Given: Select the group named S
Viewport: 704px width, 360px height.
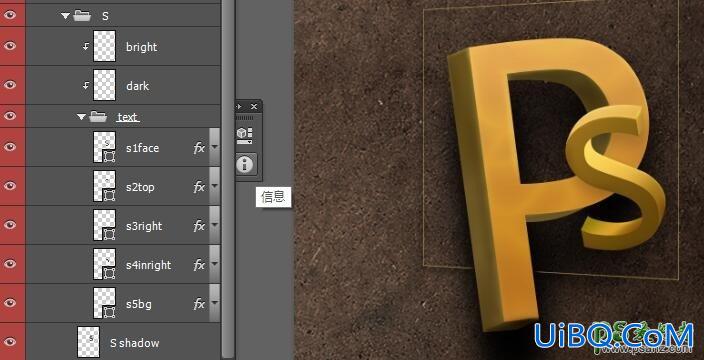Looking at the screenshot, I should 105,16.
